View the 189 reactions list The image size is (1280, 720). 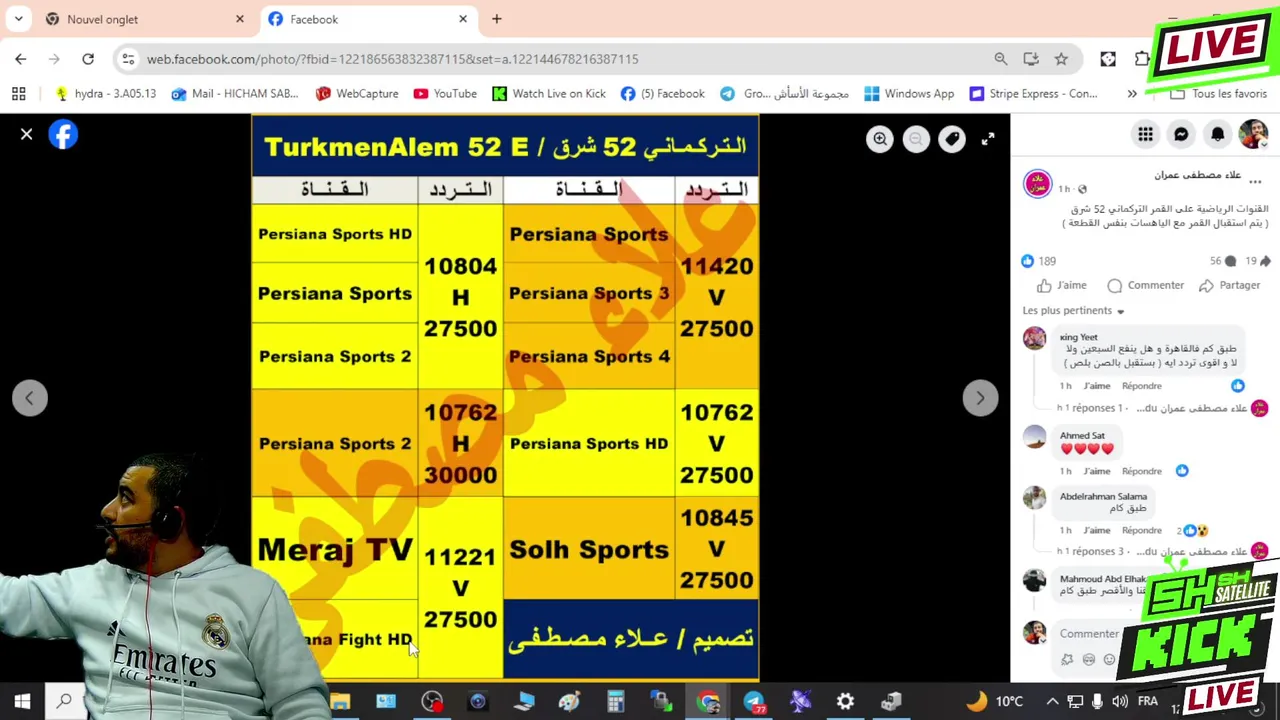click(1038, 261)
